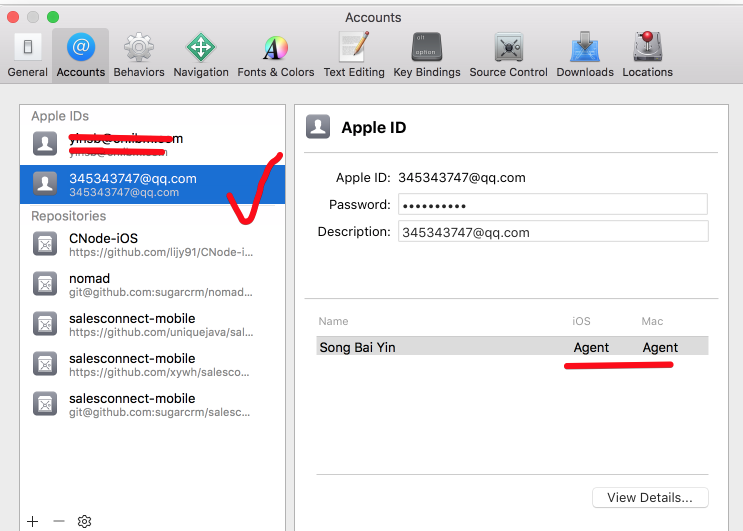Click the iOS column header
The width and height of the screenshot is (743, 531).
[581, 321]
